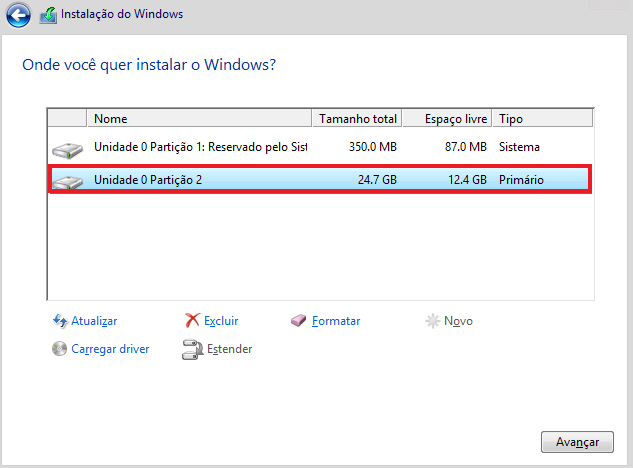Delete the partition using Excluir link
Viewport: 633px width, 468px height.
coord(221,321)
